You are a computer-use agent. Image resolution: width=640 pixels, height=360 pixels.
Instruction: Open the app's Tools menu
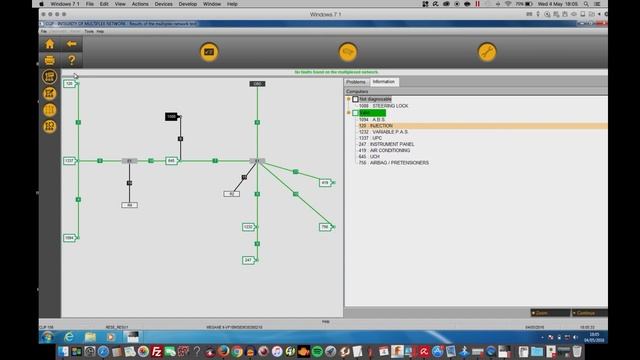click(89, 31)
